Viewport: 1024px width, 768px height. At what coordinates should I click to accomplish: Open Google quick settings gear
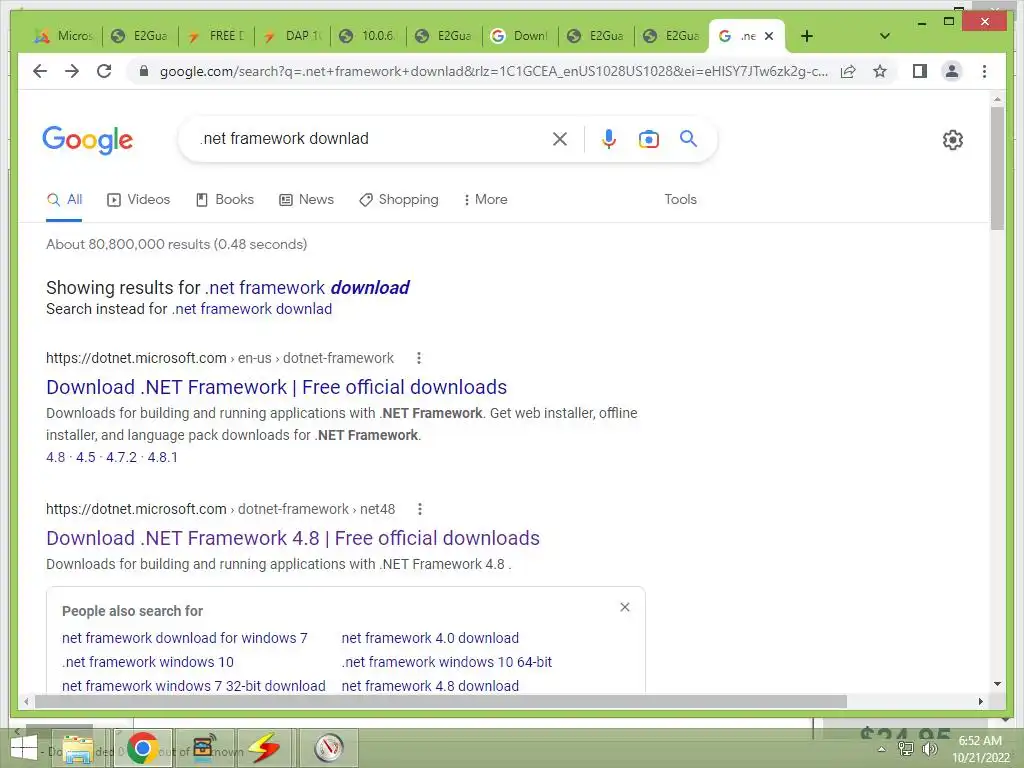953,140
